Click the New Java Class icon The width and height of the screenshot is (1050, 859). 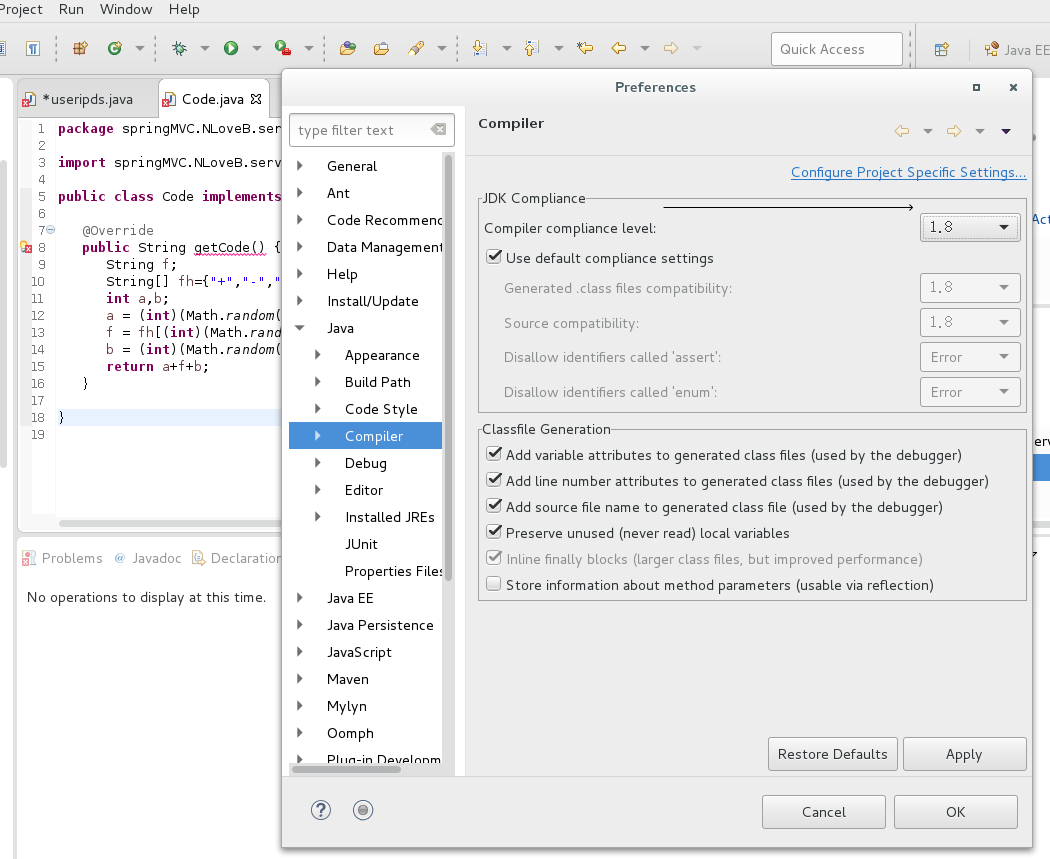pos(115,48)
